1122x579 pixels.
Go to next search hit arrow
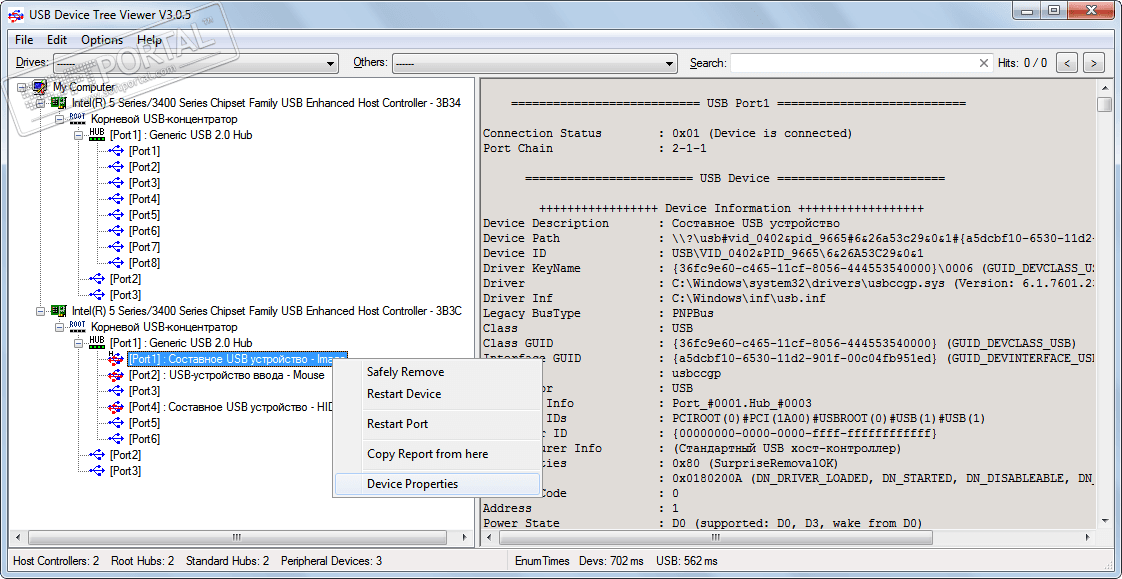(x=1093, y=63)
